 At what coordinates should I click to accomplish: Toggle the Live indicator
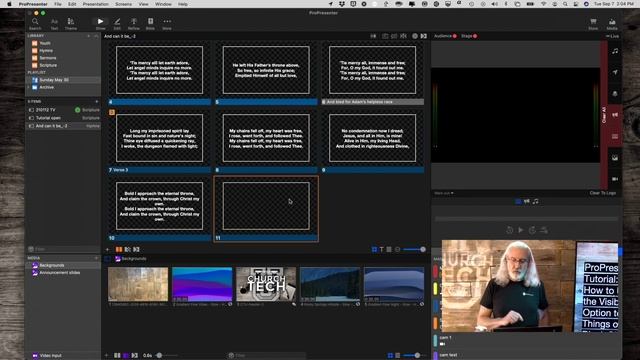pos(612,36)
